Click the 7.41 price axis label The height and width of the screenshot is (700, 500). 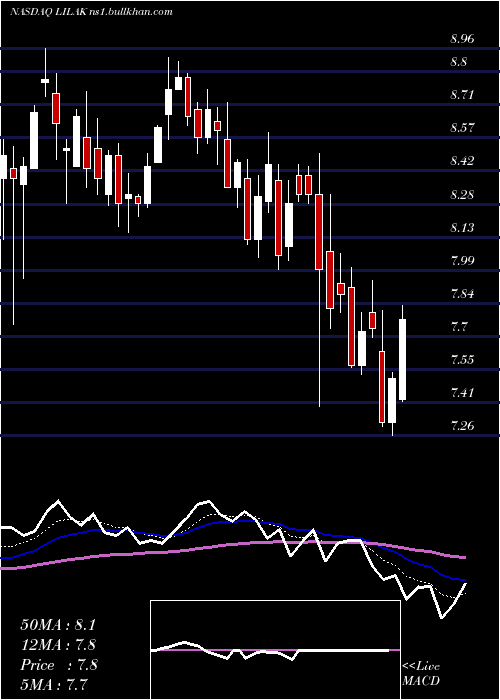tap(462, 393)
